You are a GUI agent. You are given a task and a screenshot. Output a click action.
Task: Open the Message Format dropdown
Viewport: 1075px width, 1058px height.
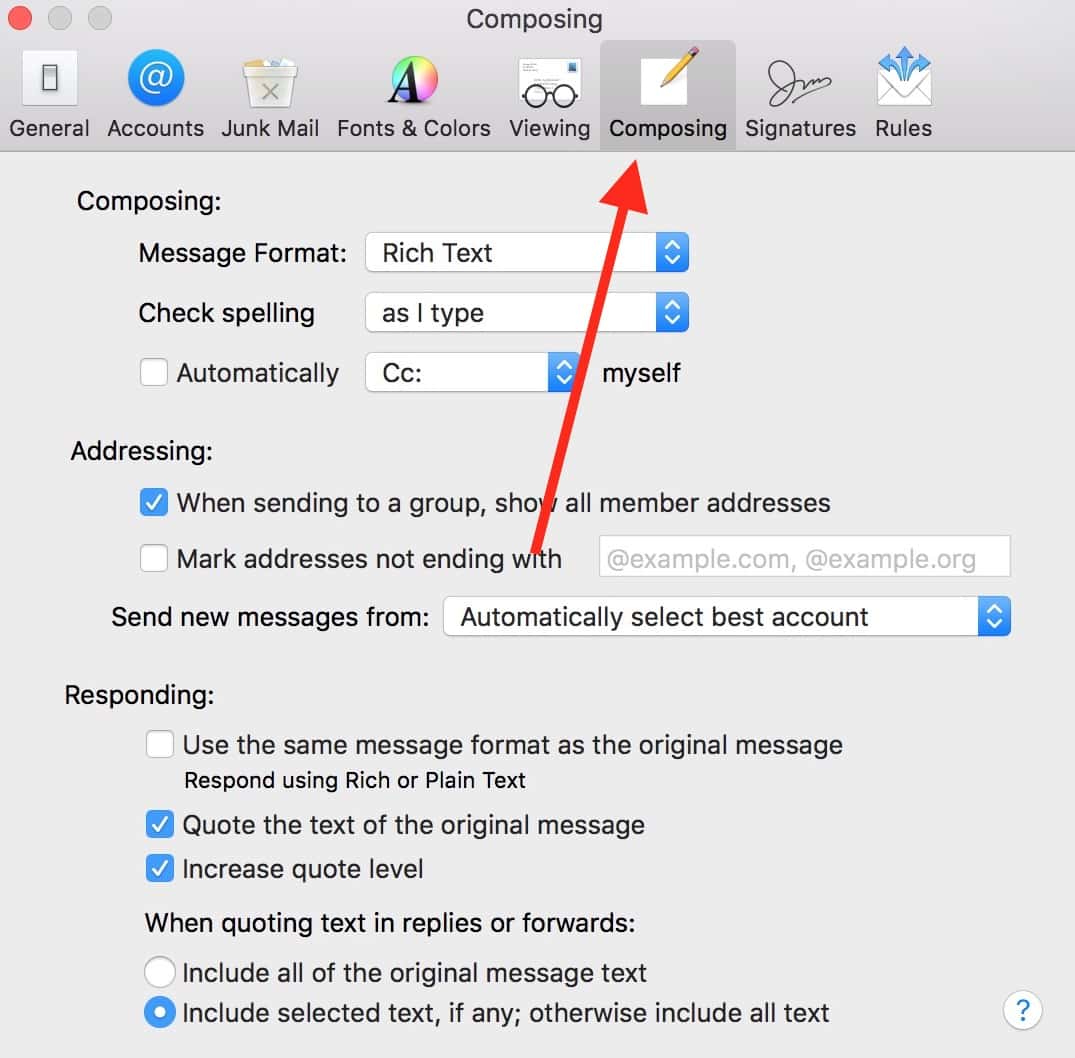527,252
